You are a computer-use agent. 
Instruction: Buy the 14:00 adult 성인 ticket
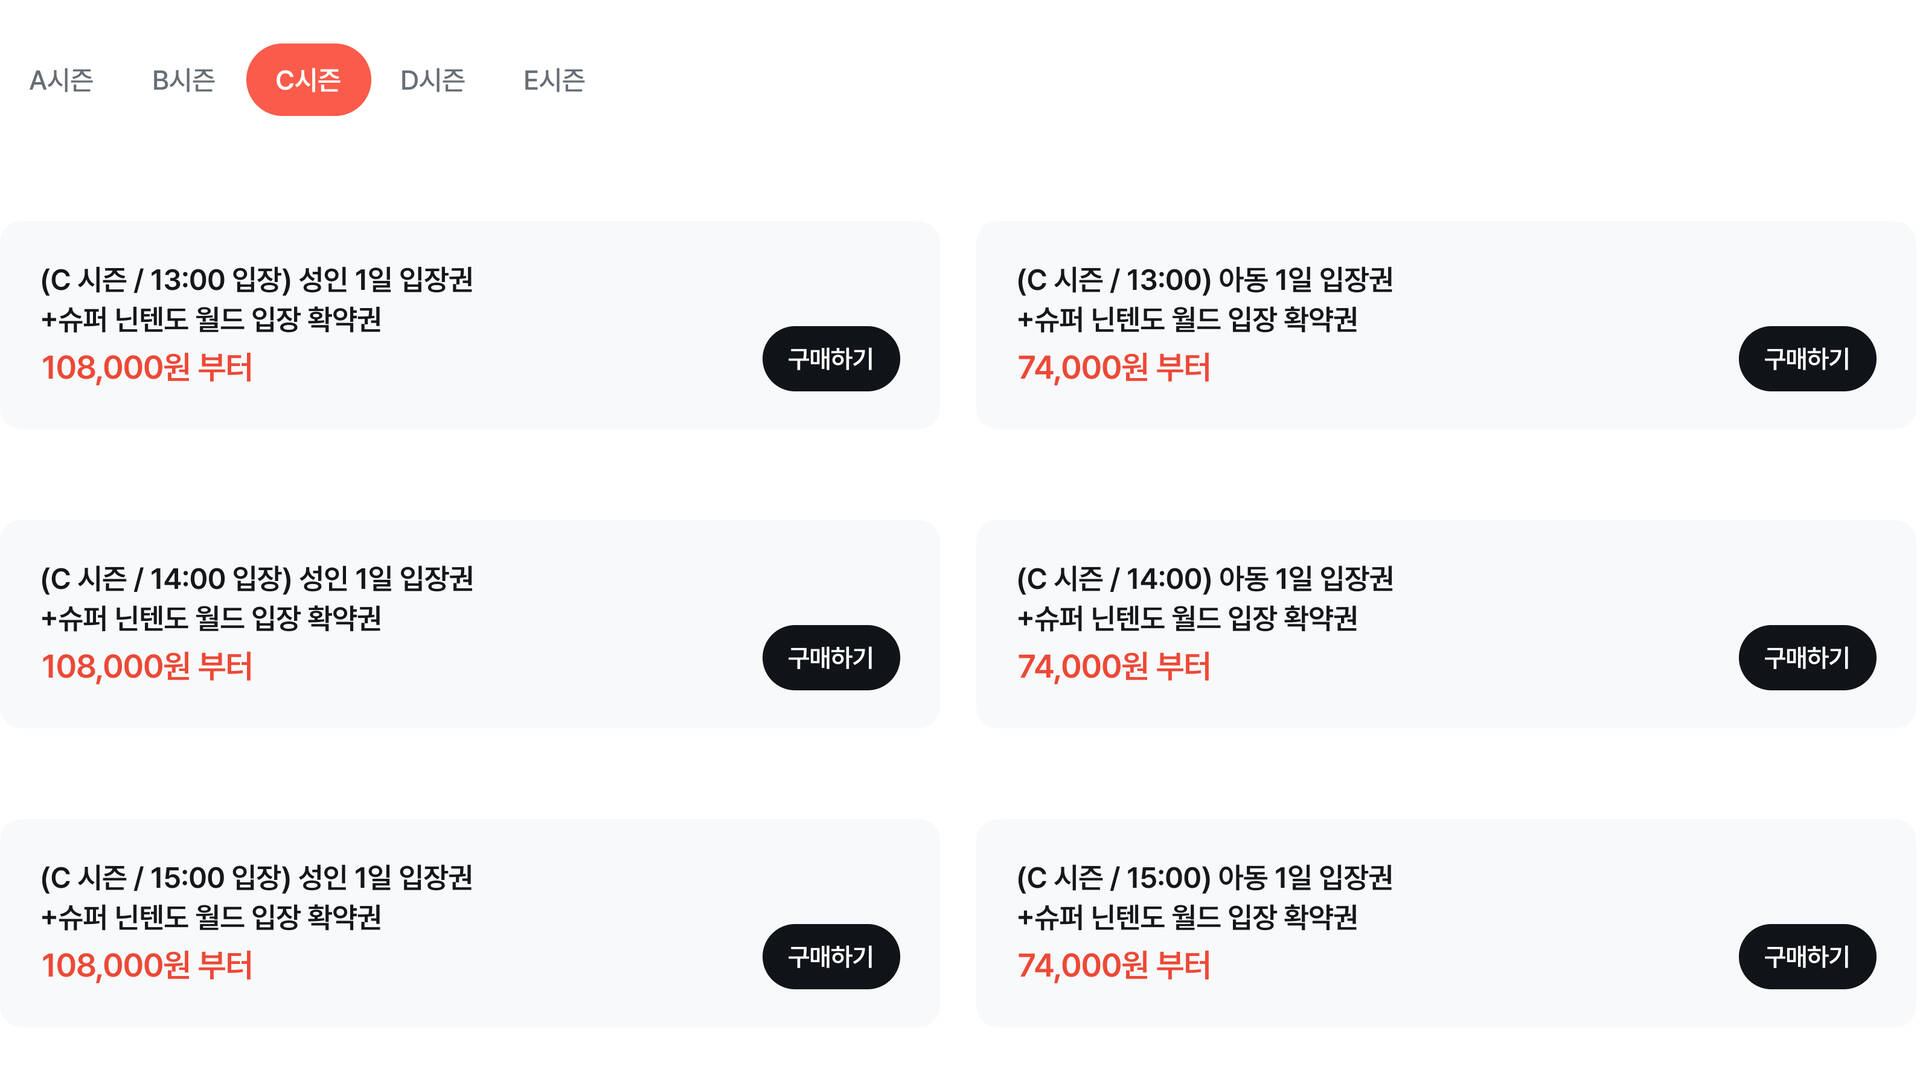coord(831,658)
